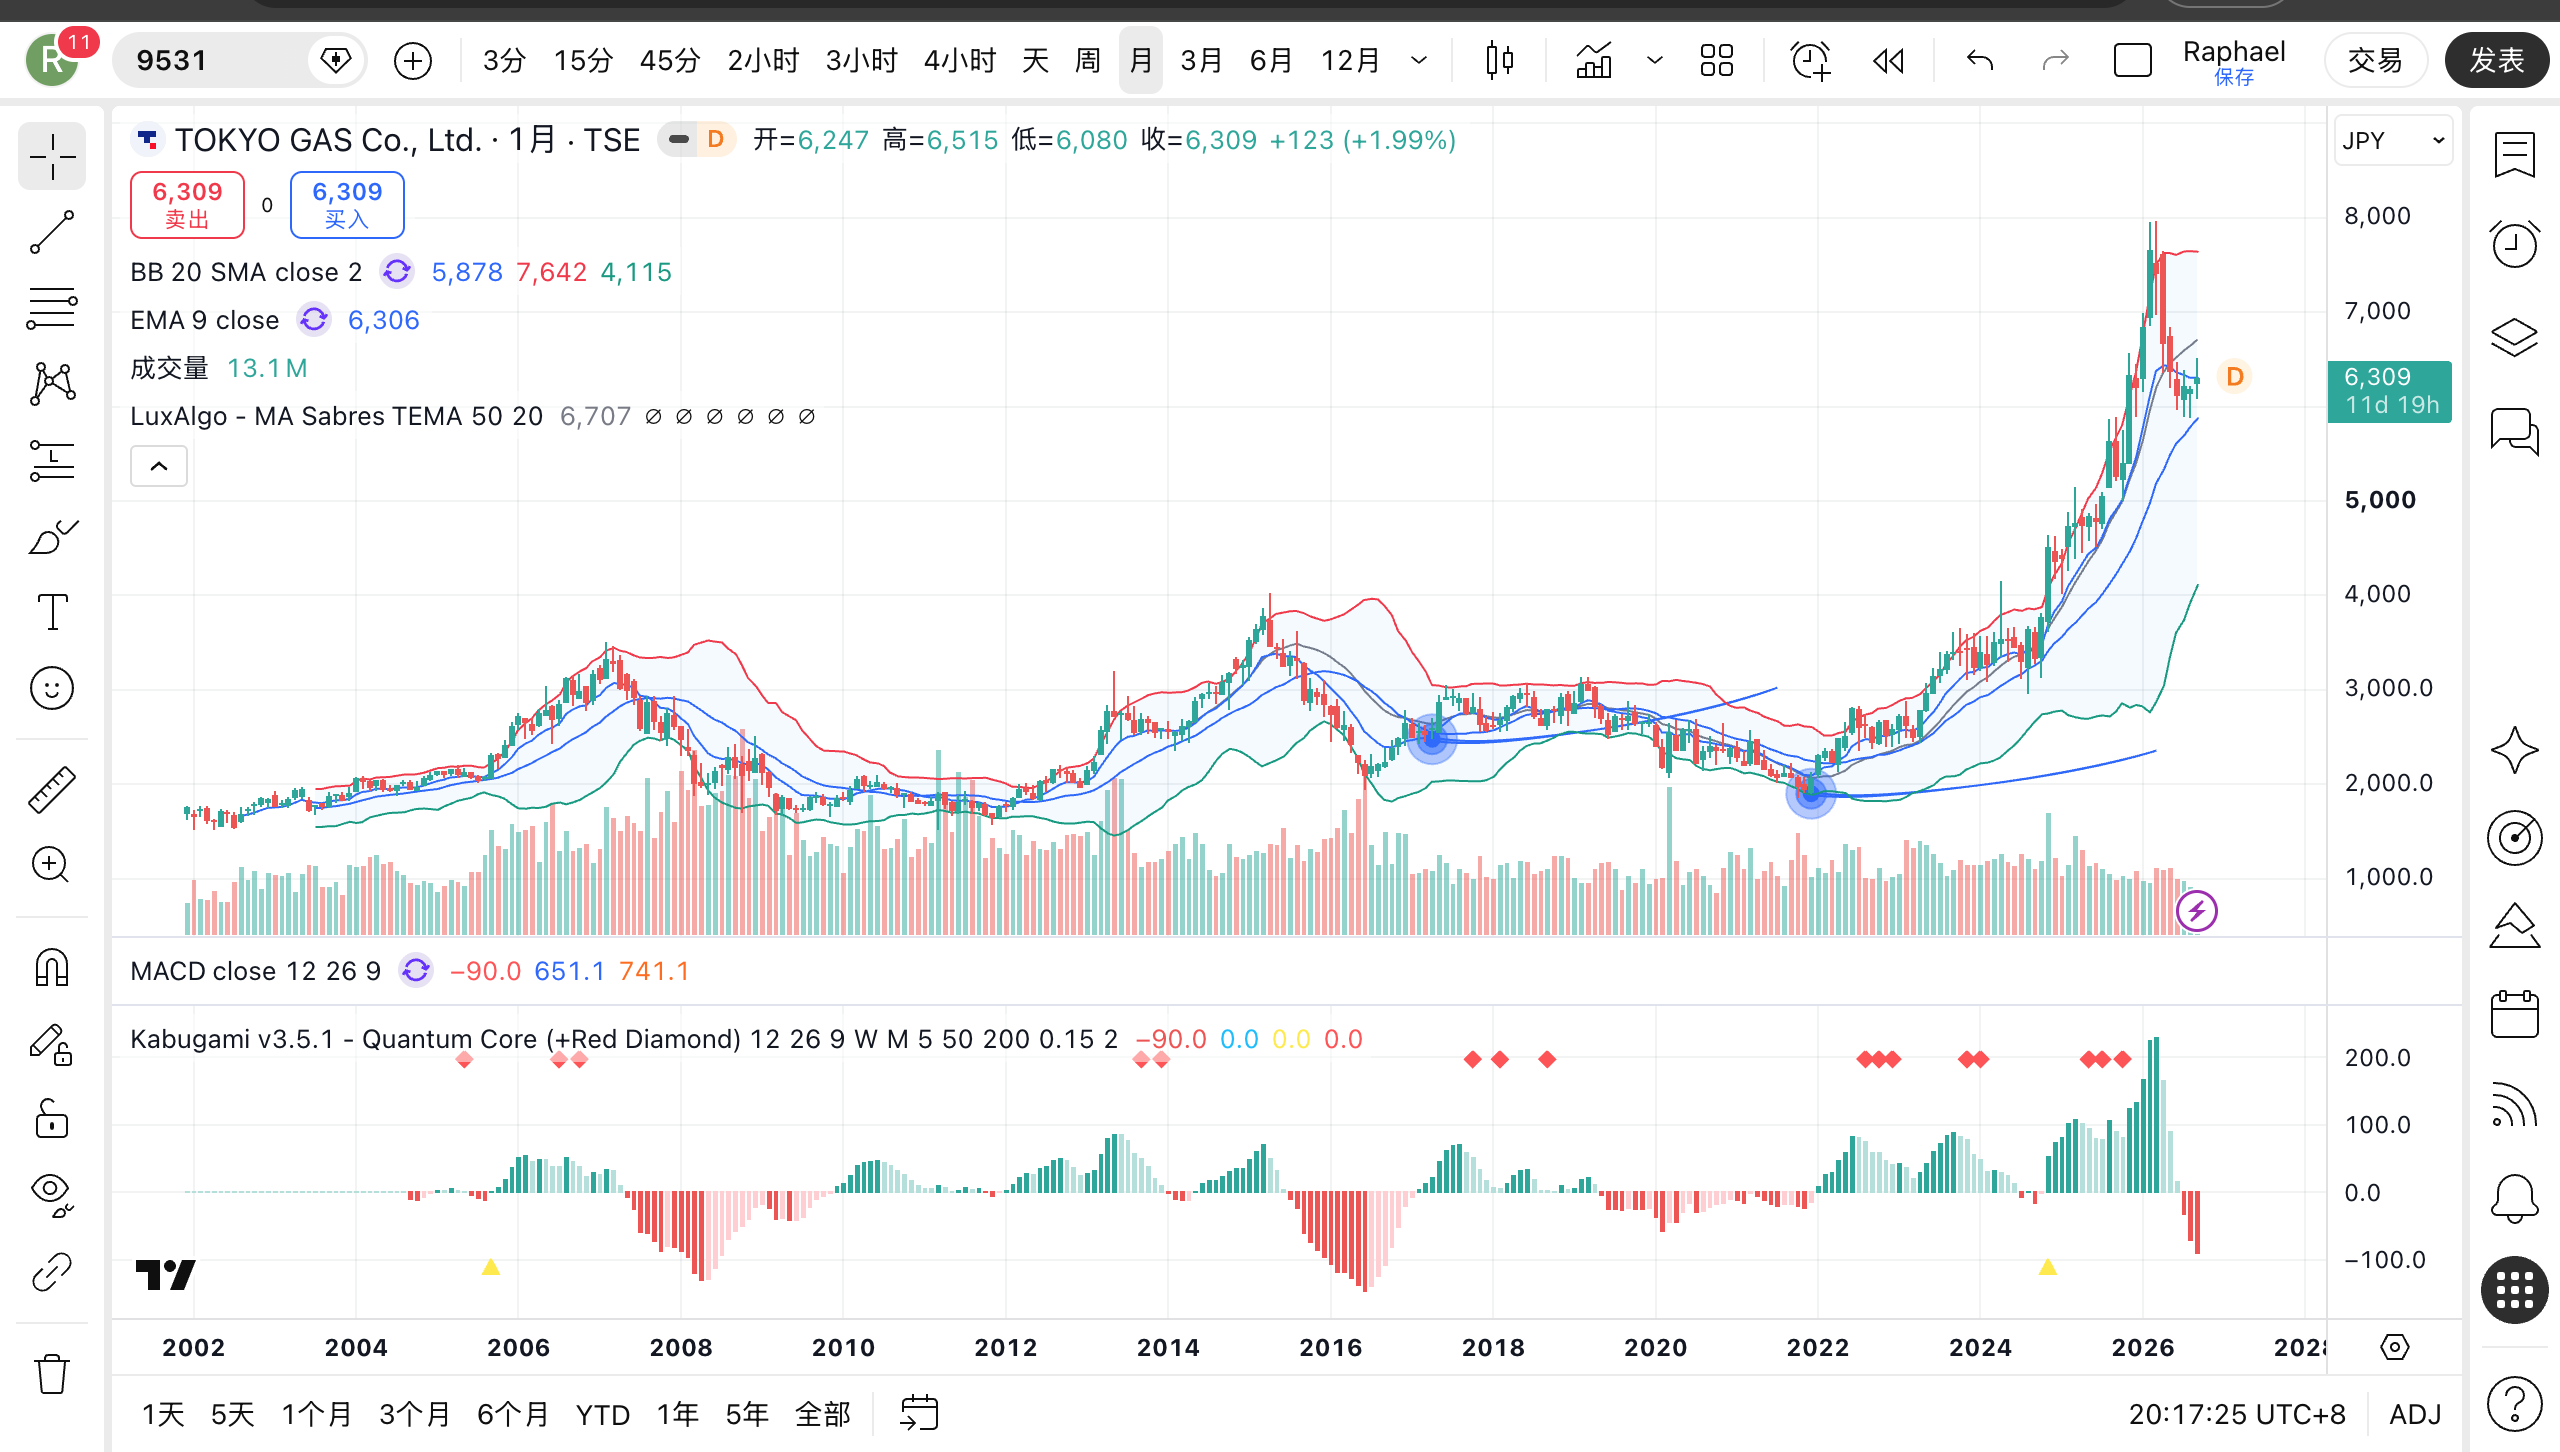The image size is (2560, 1452).
Task: Click the user profile avatar R
Action: pos(52,60)
